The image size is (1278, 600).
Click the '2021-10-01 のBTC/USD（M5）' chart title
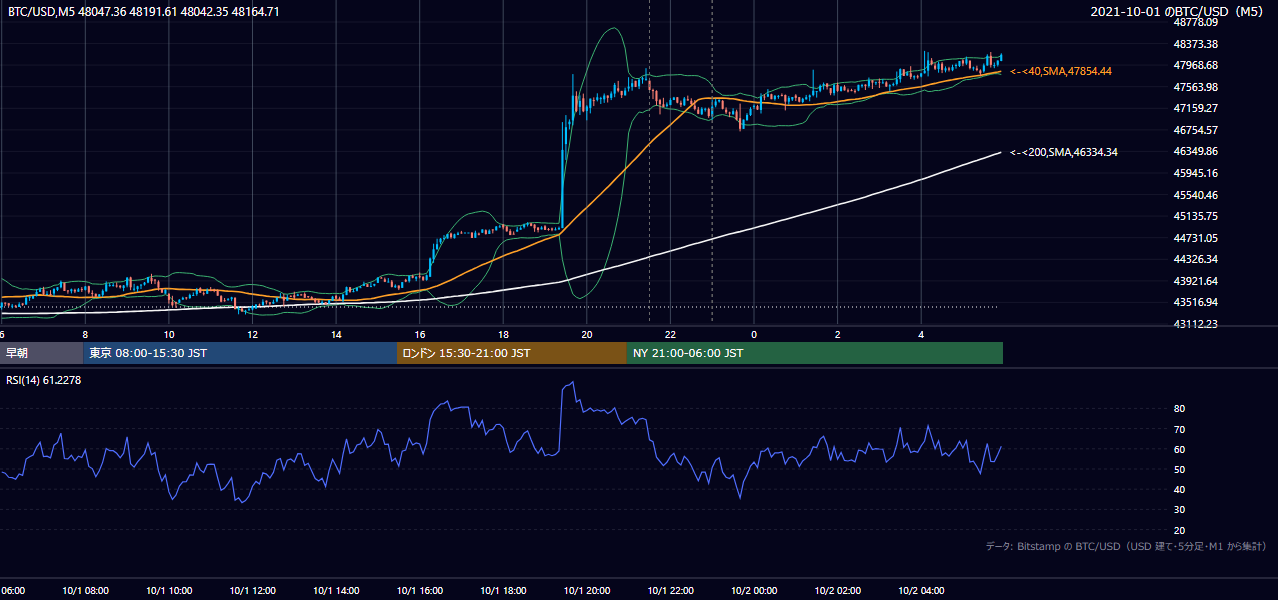(1181, 12)
